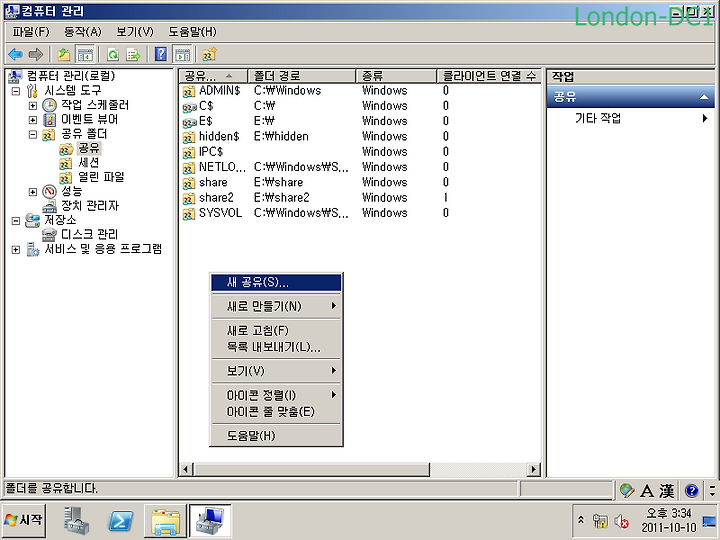Select the hidden$ share icon

(x=189, y=137)
